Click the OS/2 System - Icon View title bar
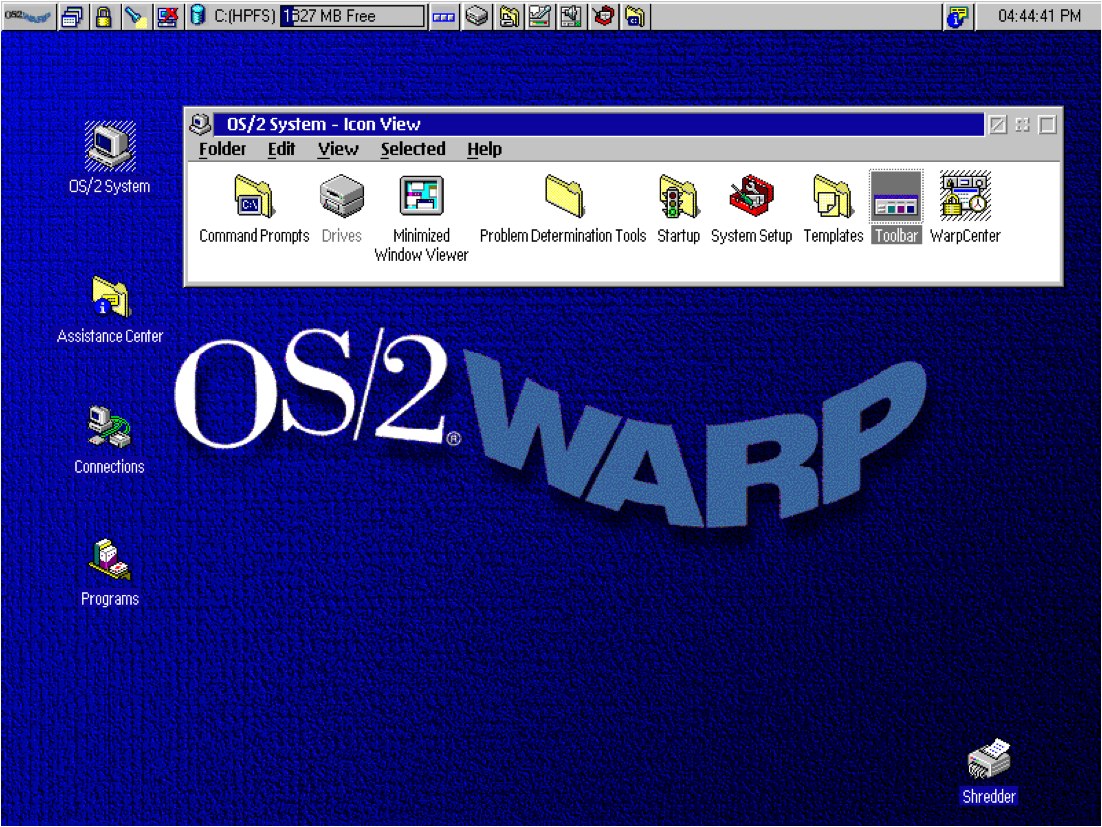This screenshot has height=827, width=1102. [x=598, y=124]
